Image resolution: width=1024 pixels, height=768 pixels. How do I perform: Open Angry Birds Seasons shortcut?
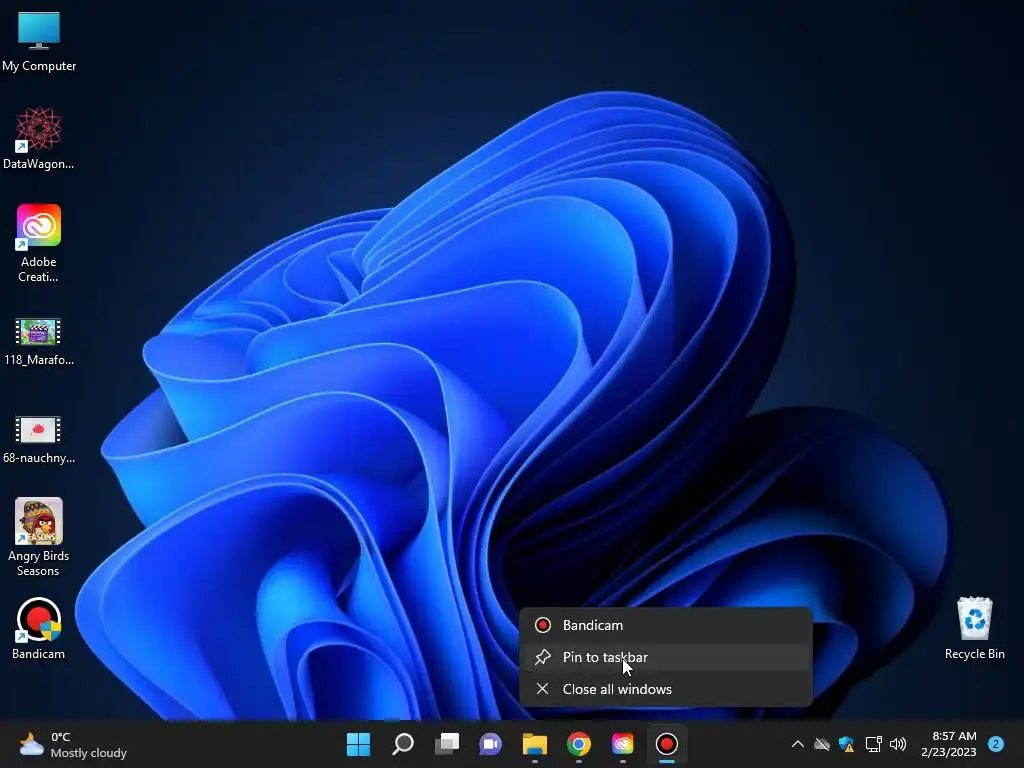(x=39, y=537)
